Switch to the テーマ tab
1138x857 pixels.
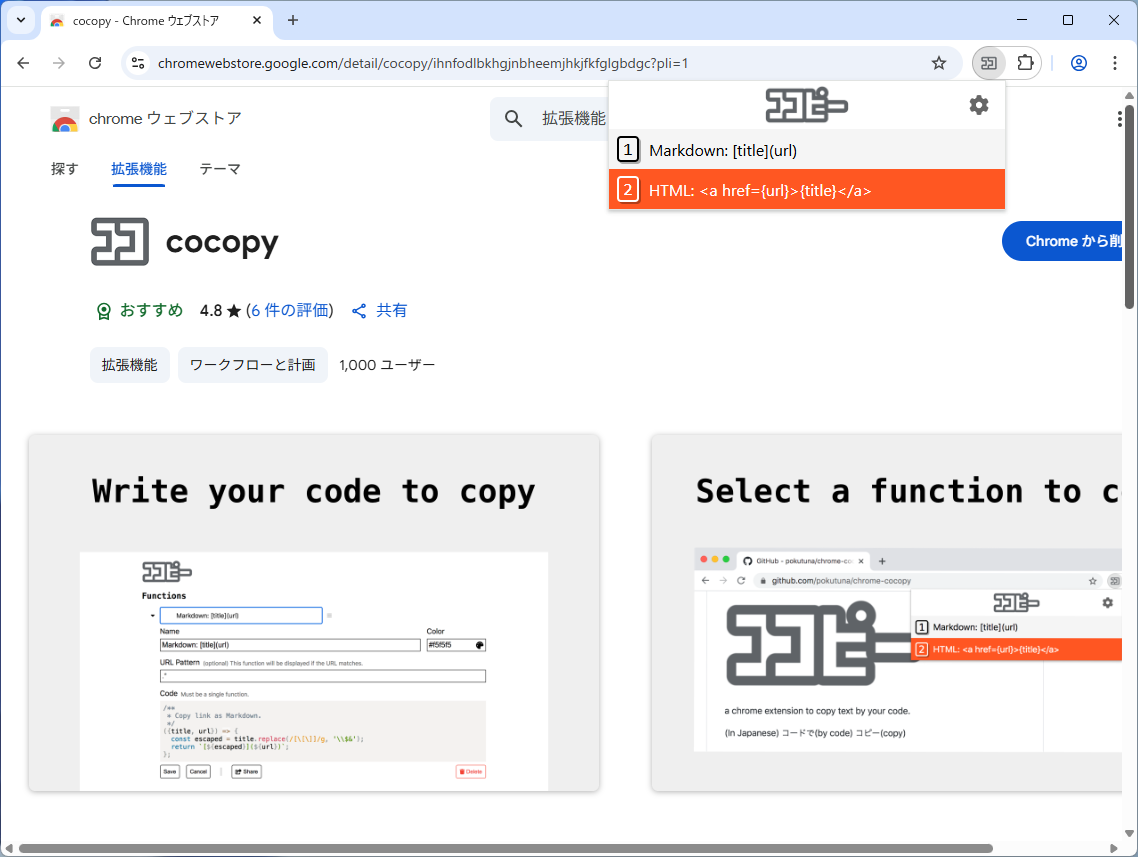219,169
